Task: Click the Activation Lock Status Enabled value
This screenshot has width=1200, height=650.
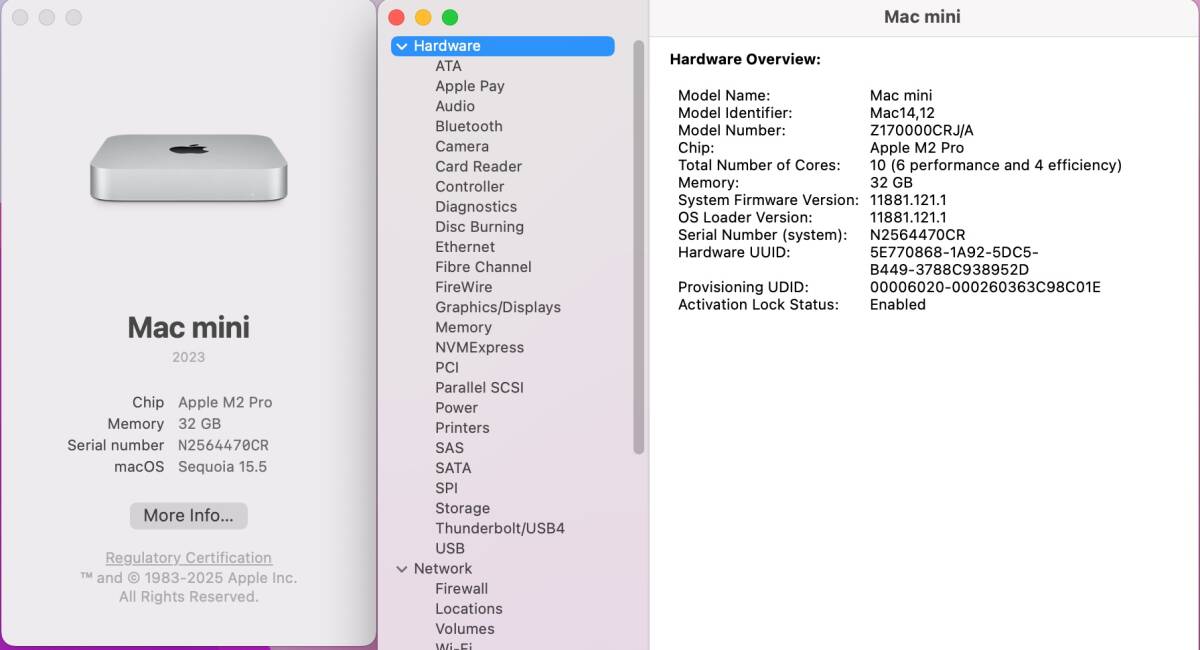Action: [x=898, y=304]
